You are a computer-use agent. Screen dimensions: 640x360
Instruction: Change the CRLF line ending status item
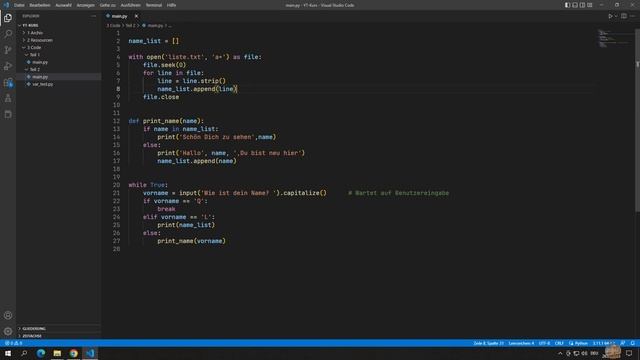[x=559, y=343]
